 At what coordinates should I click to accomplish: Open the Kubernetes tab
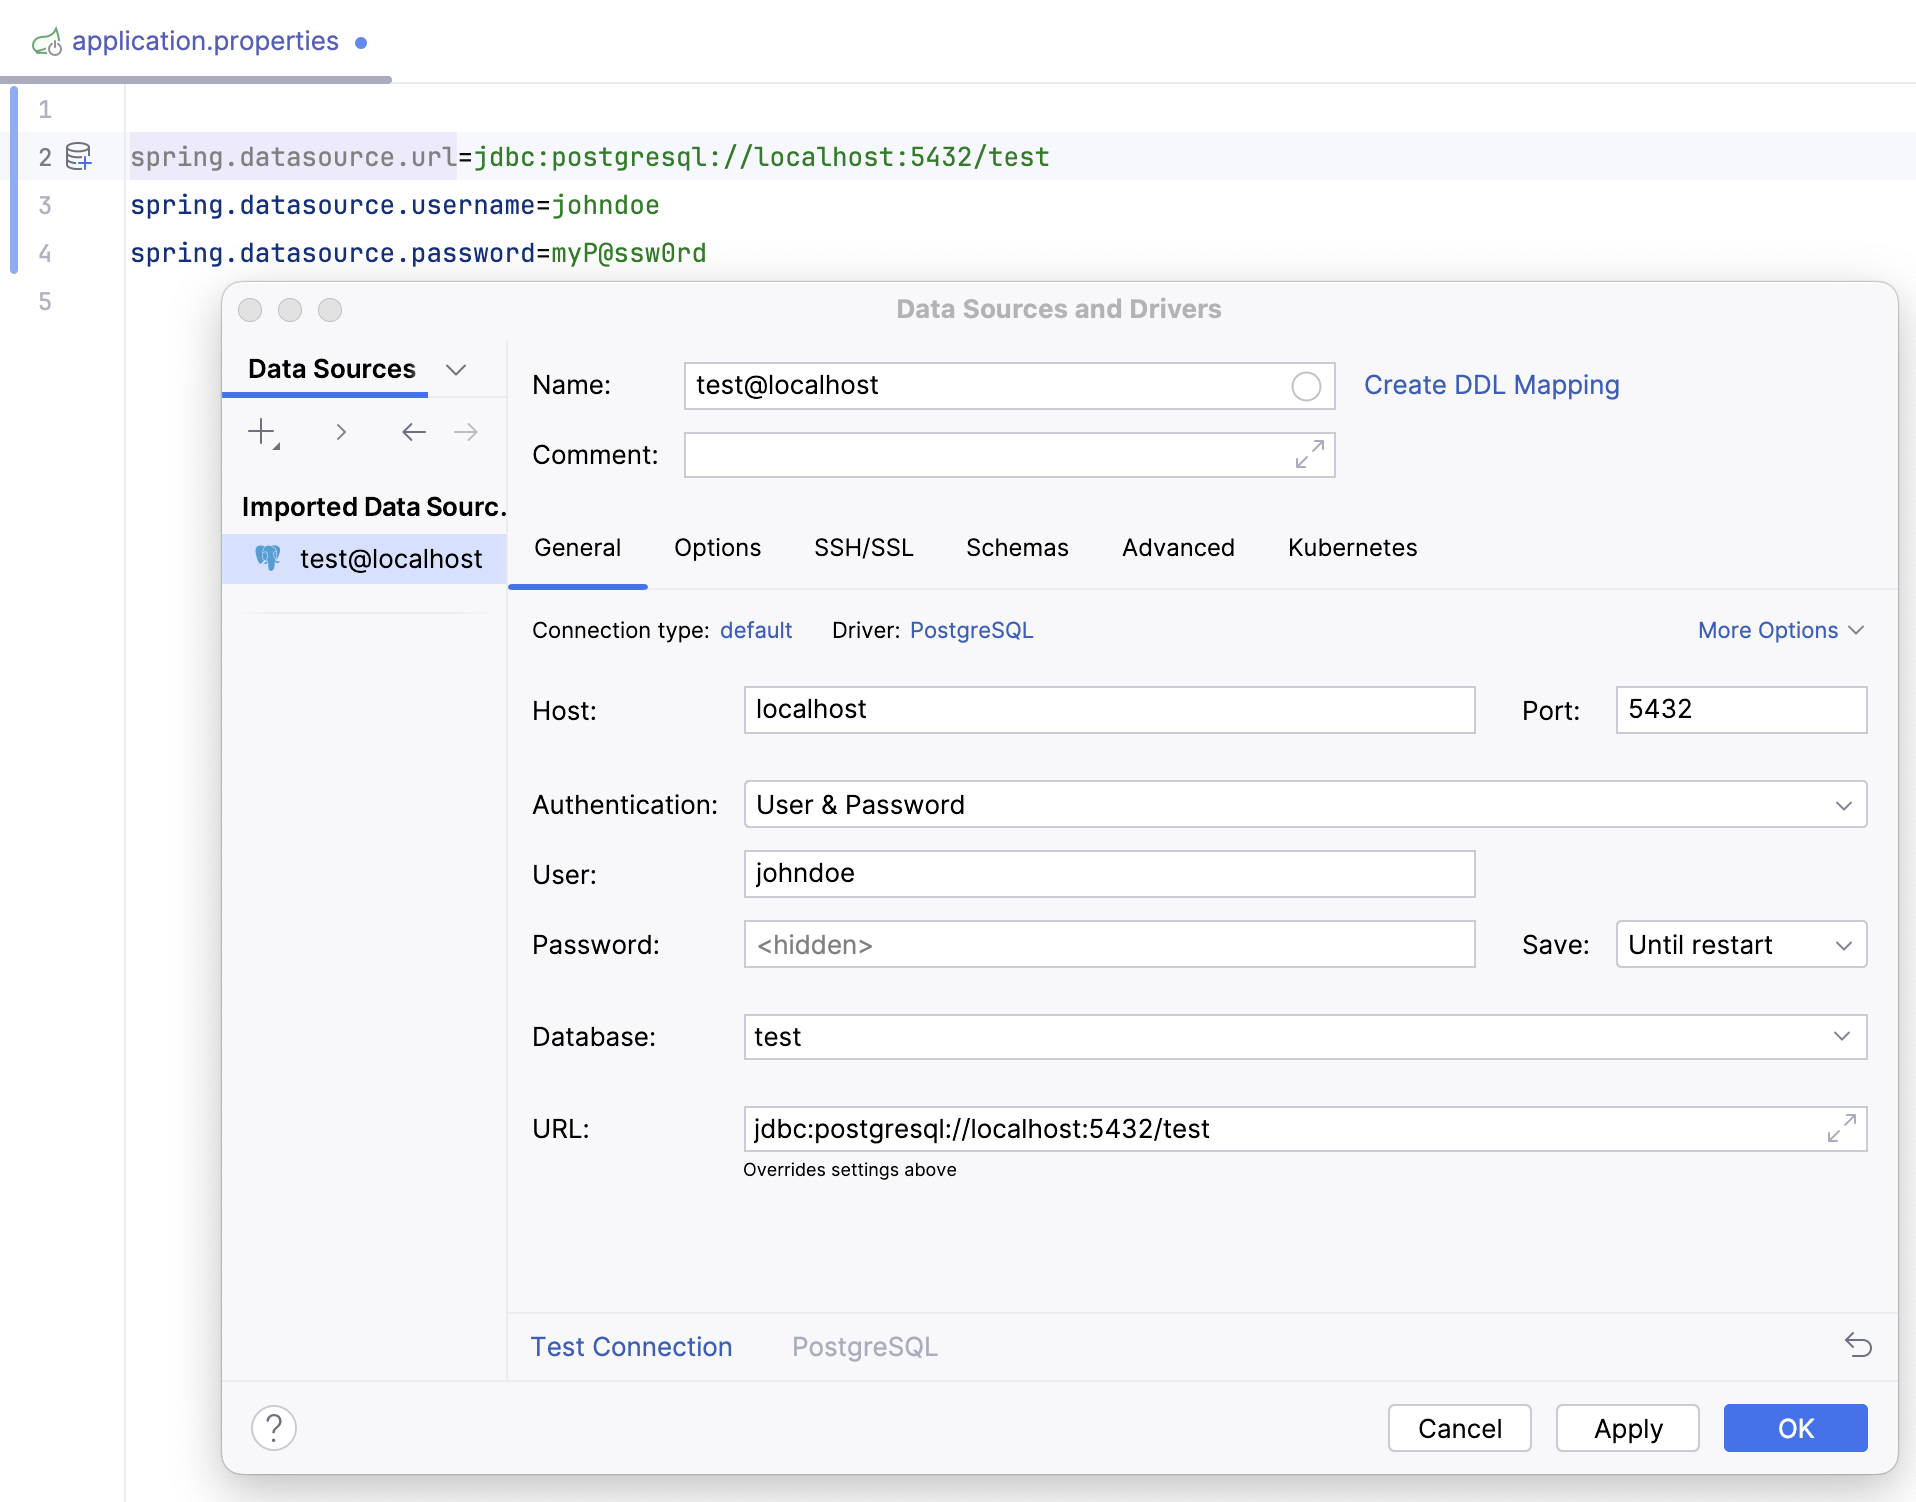1351,547
